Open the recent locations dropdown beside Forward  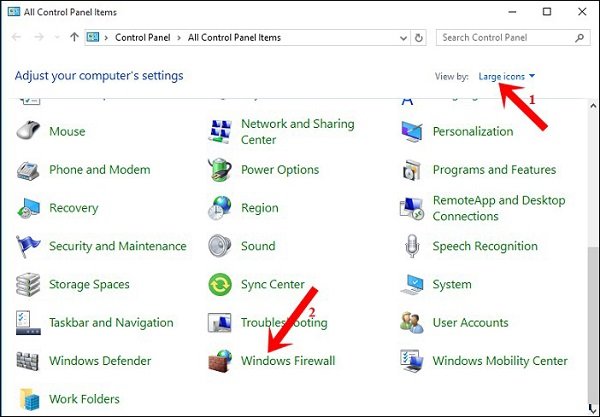[x=57, y=38]
